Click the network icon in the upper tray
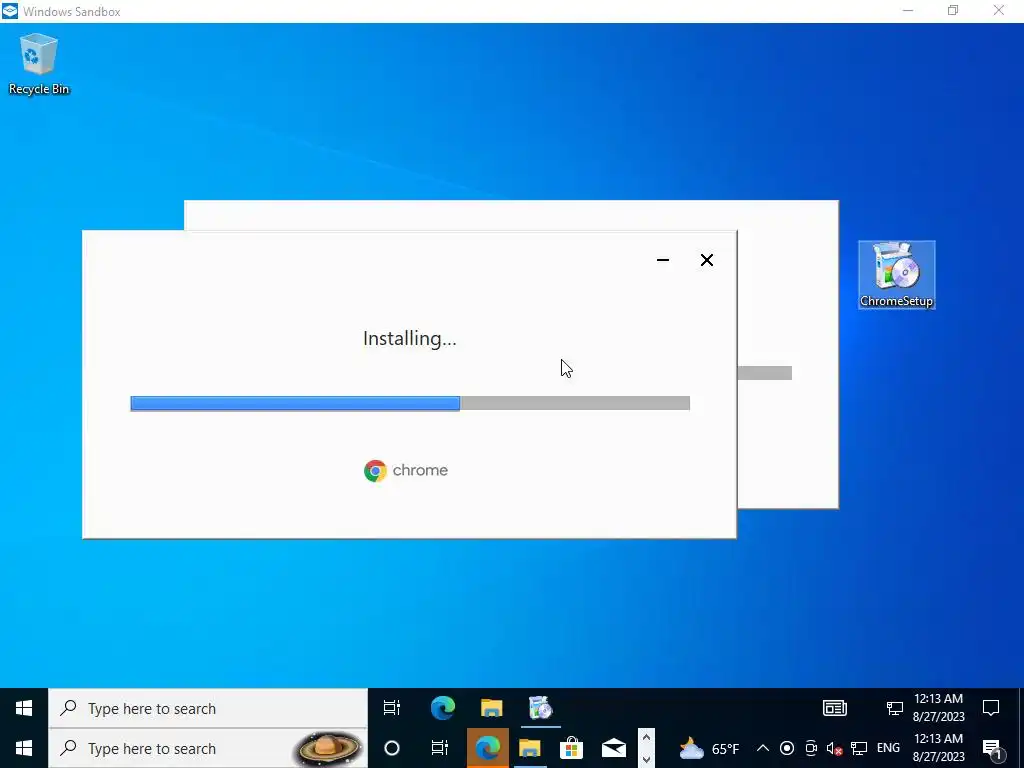This screenshot has height=768, width=1024. pos(894,708)
